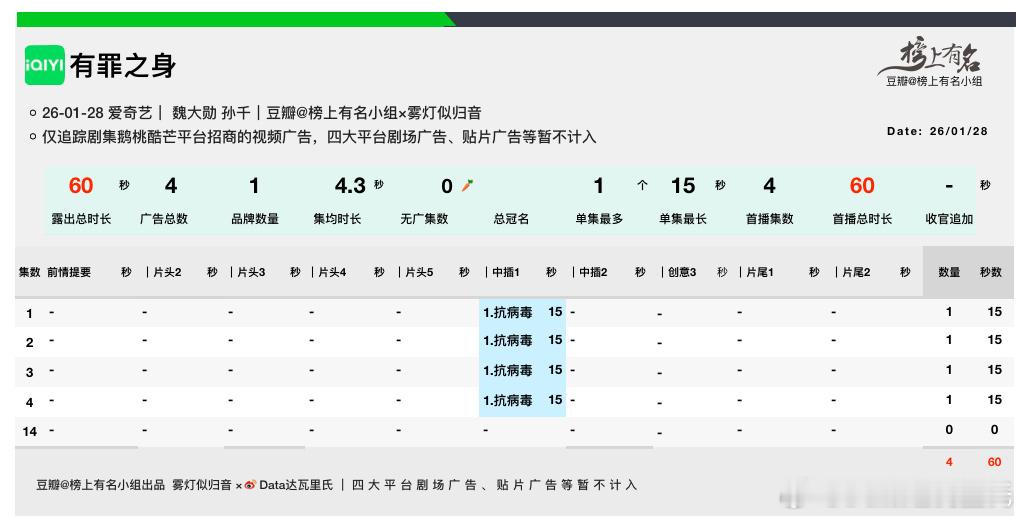Screen dimensions: 1022x518
Task: Click the red 60 above 首播总时长
Action: [x=862, y=186]
